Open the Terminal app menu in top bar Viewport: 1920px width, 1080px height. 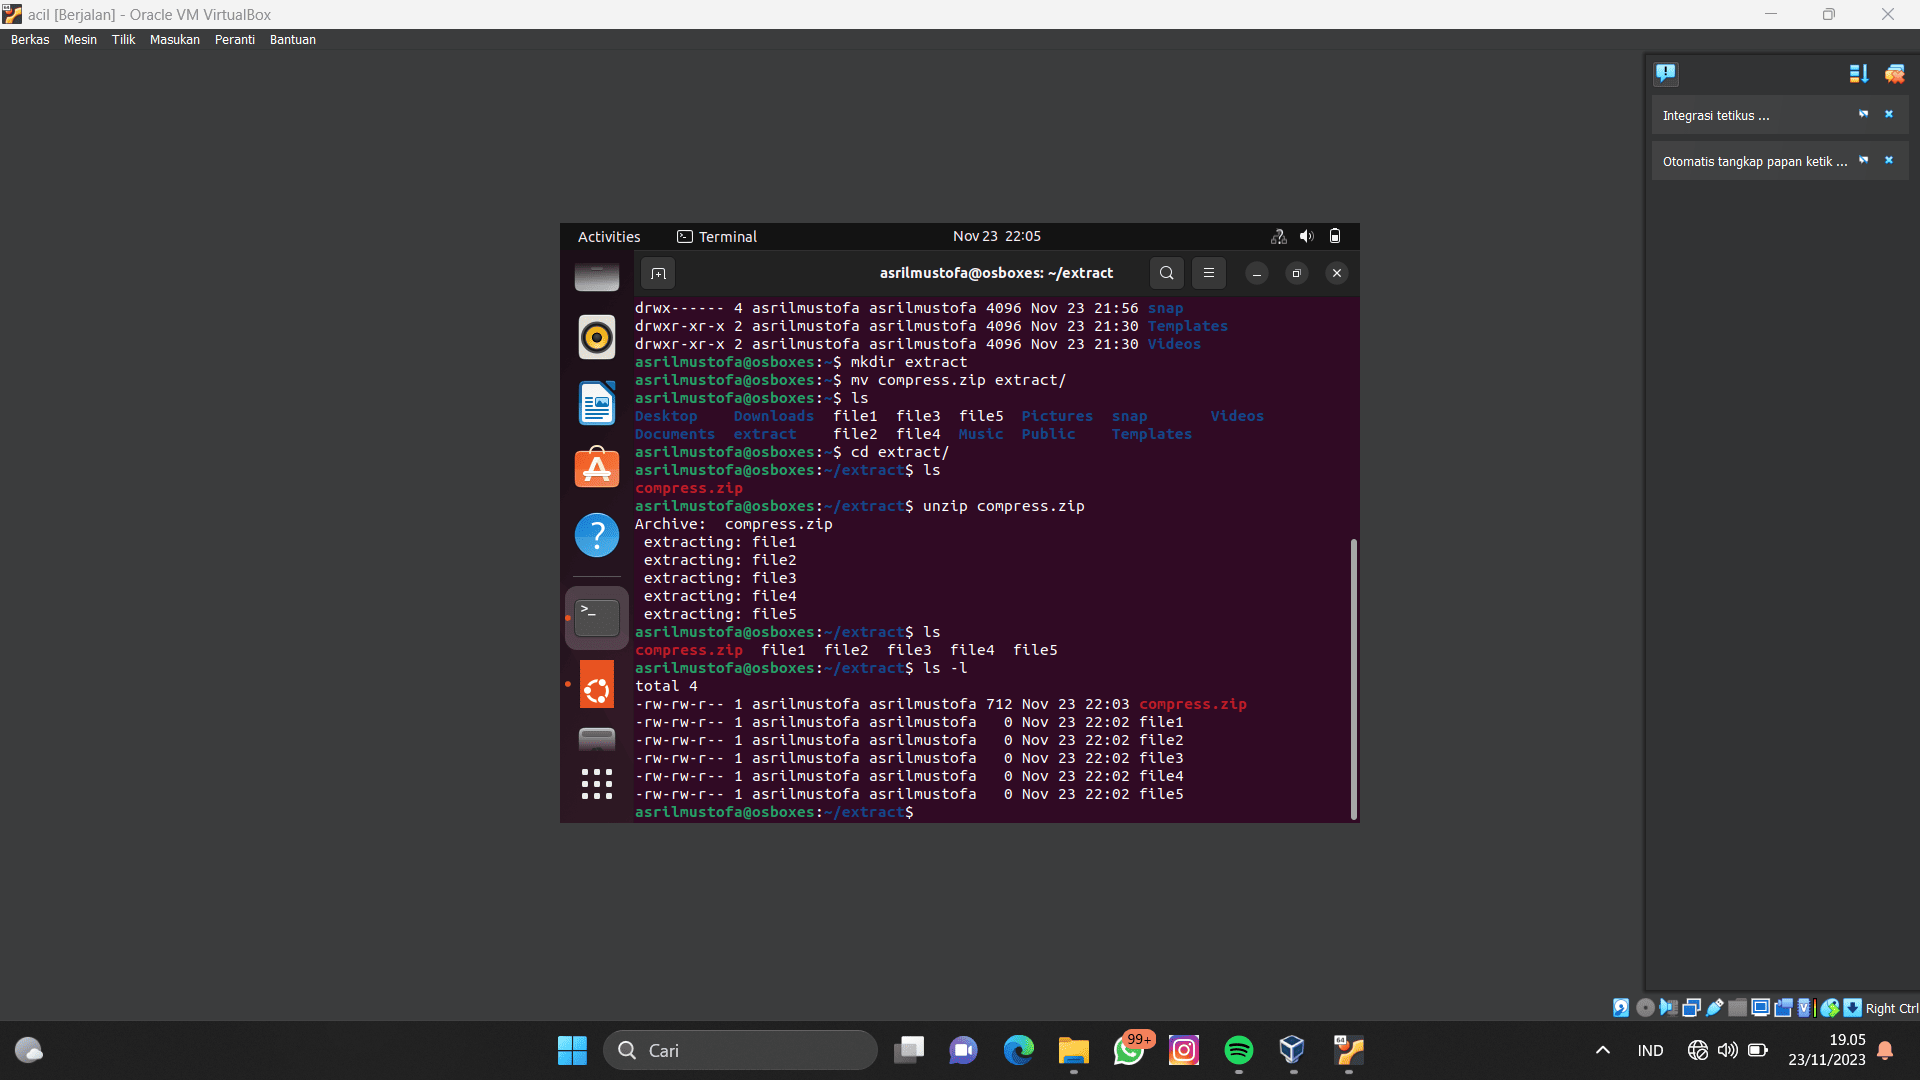click(717, 237)
